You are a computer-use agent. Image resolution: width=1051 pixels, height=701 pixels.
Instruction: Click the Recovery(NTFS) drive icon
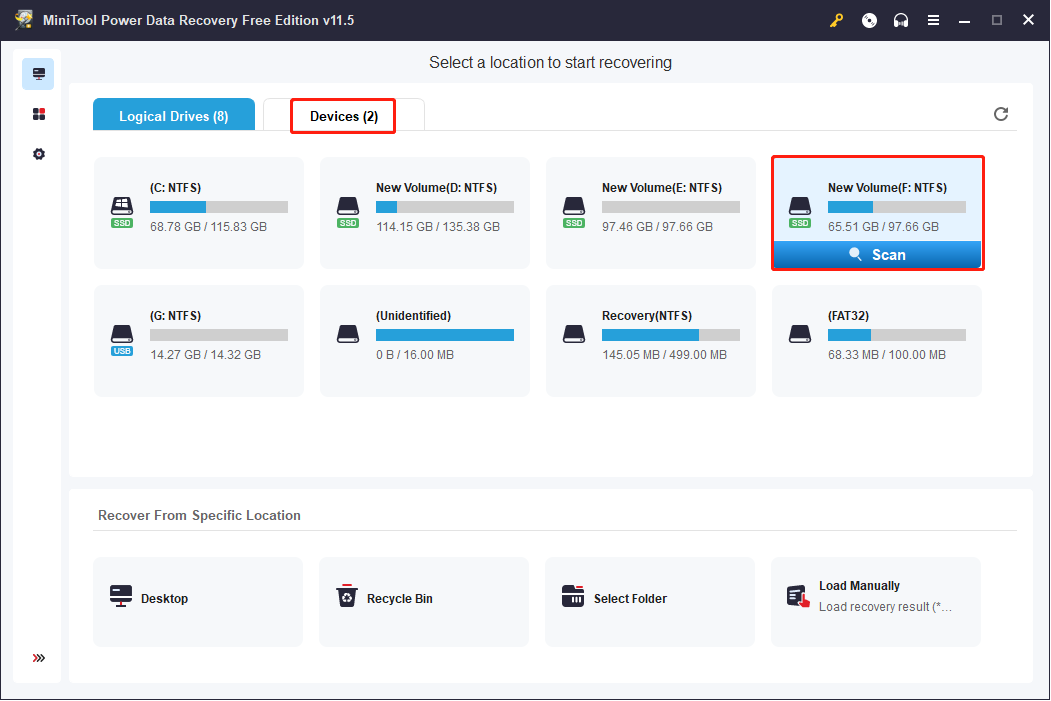tap(574, 334)
